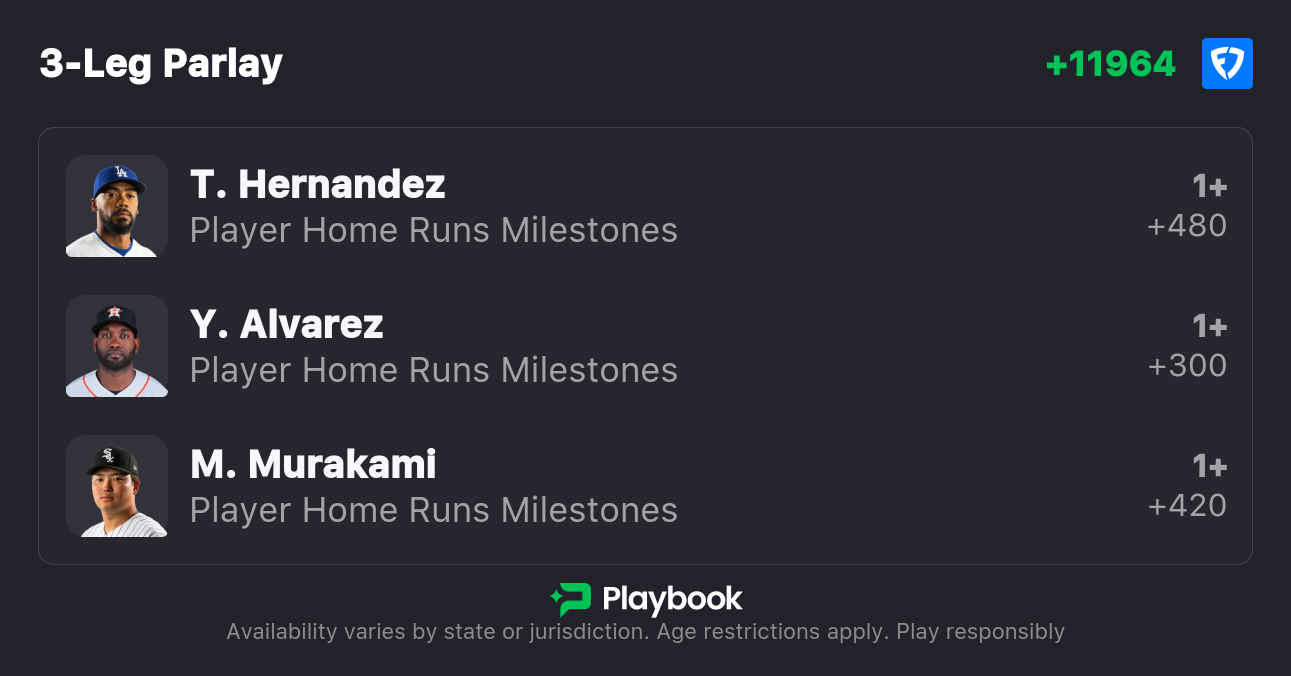Image resolution: width=1291 pixels, height=676 pixels.
Task: Click the +420 odds for Murakami
Action: (x=1187, y=506)
